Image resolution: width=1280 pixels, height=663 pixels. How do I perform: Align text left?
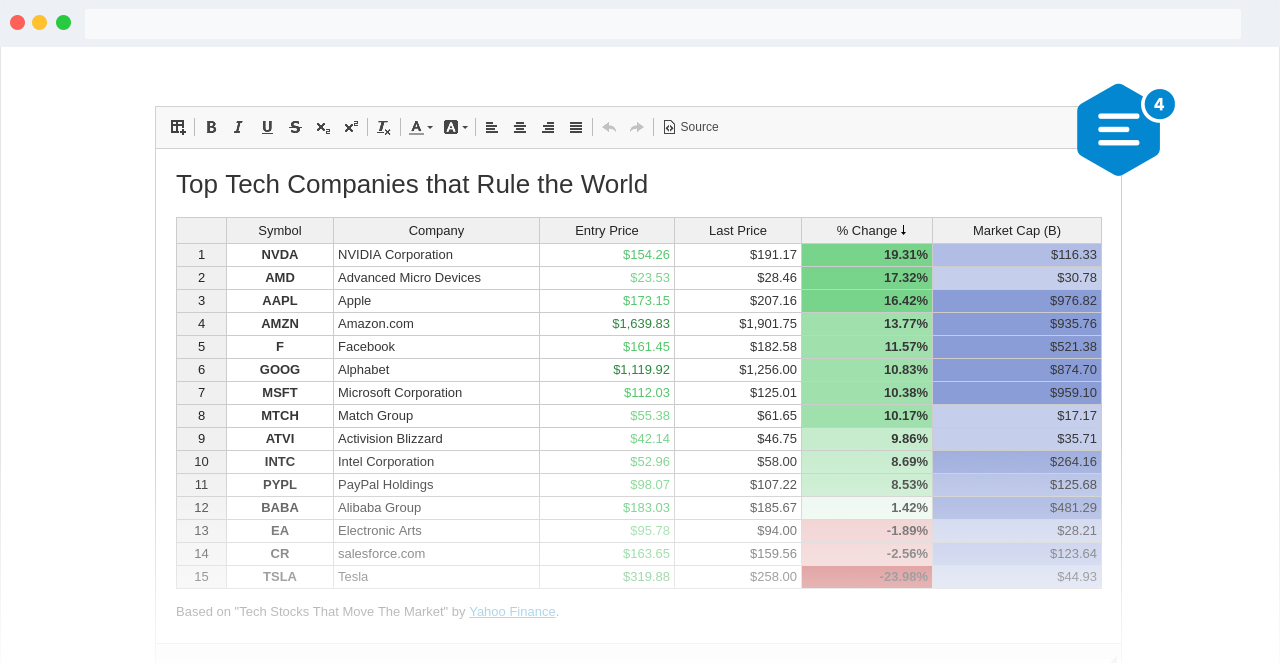pyautogui.click(x=491, y=127)
